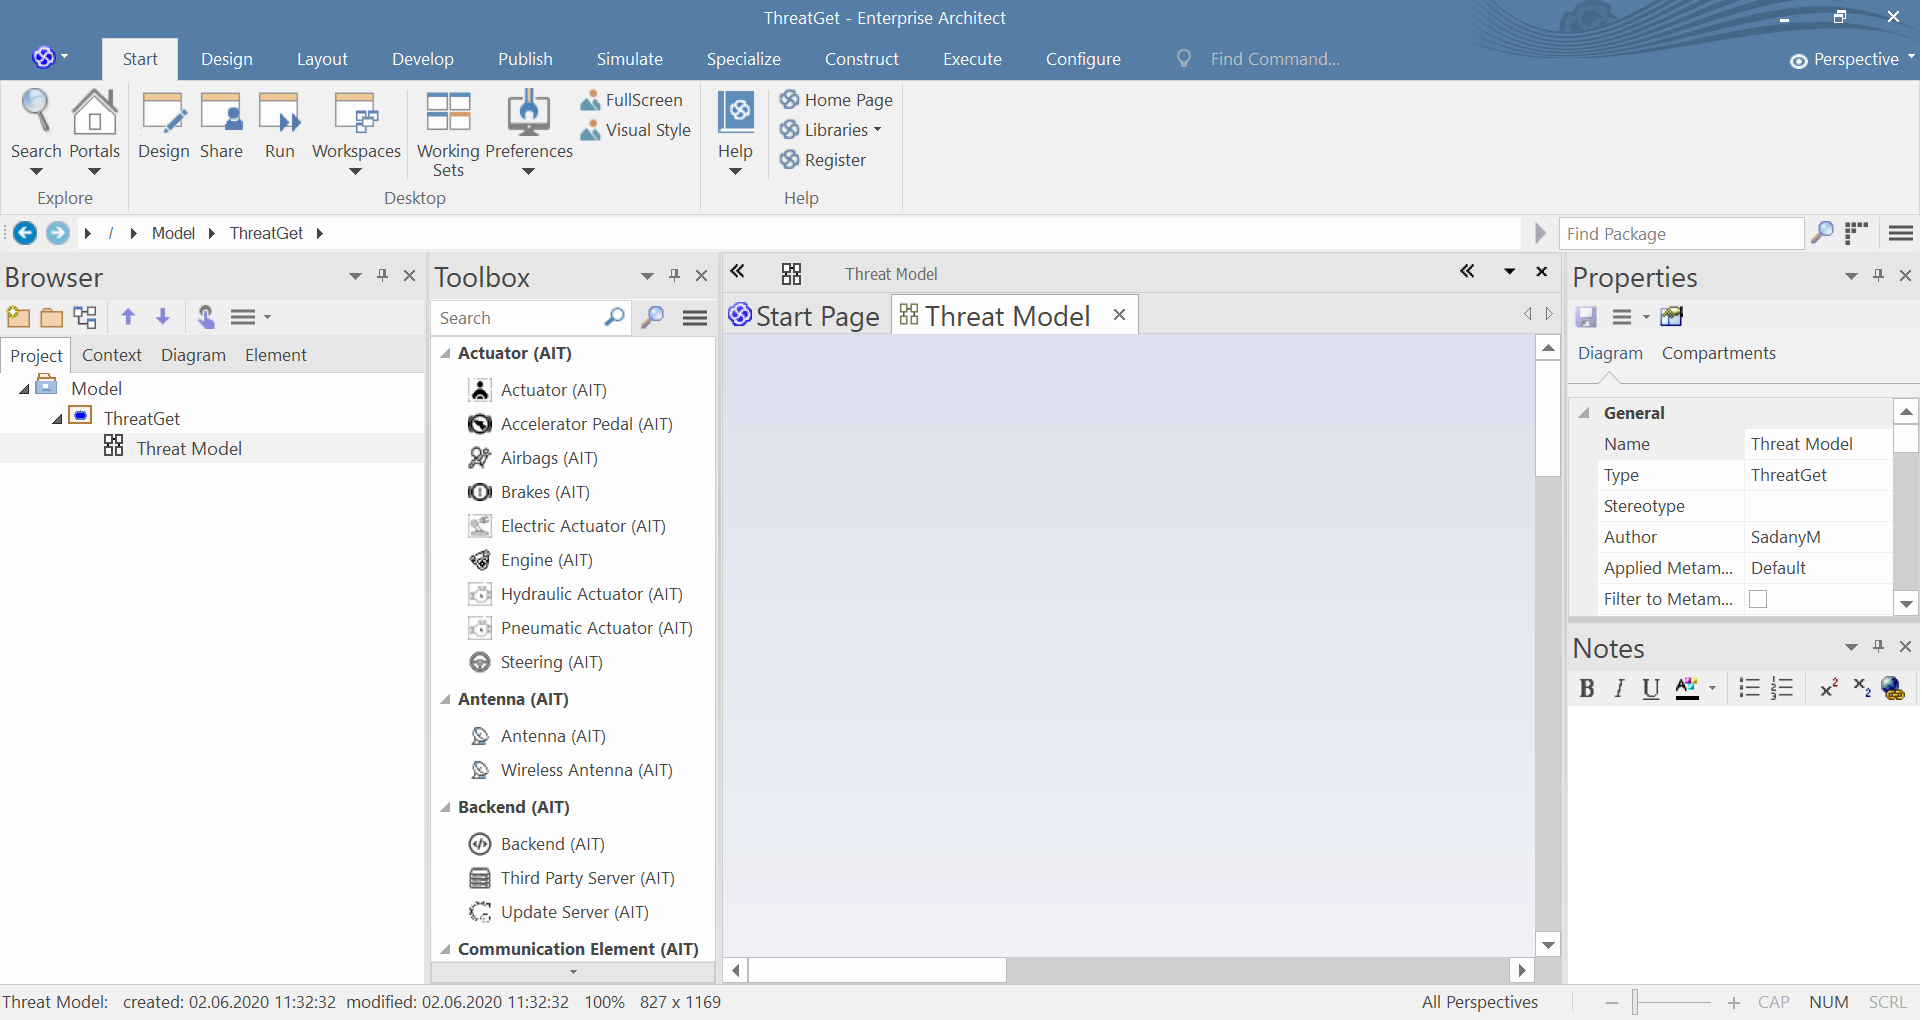Click the Design ribbon icon
This screenshot has width=1922, height=1020.
tap(163, 112)
